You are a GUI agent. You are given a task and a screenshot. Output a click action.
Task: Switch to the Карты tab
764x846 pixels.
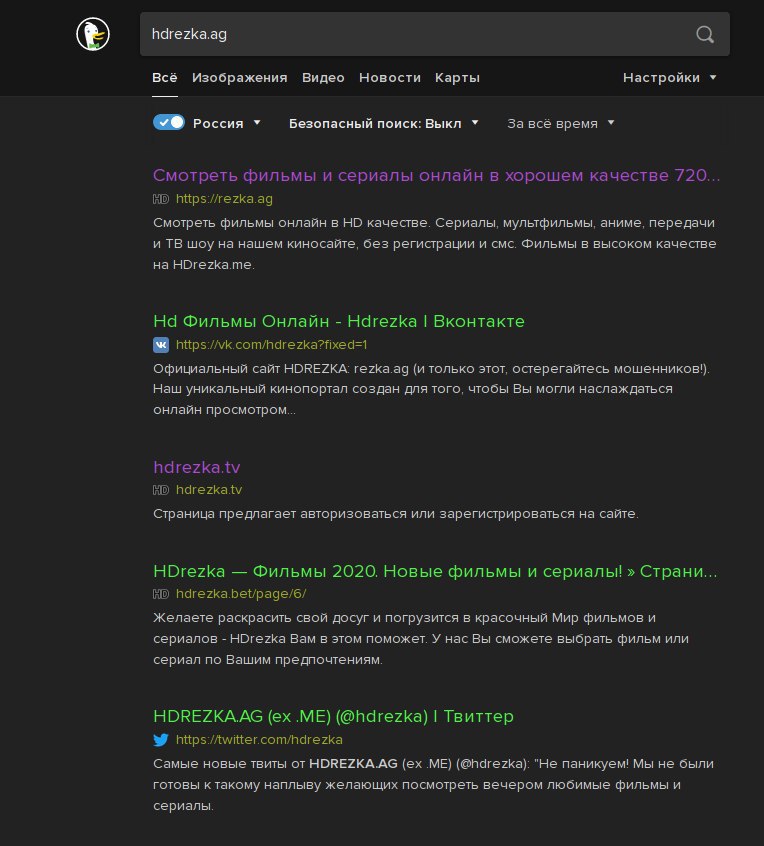click(x=457, y=78)
